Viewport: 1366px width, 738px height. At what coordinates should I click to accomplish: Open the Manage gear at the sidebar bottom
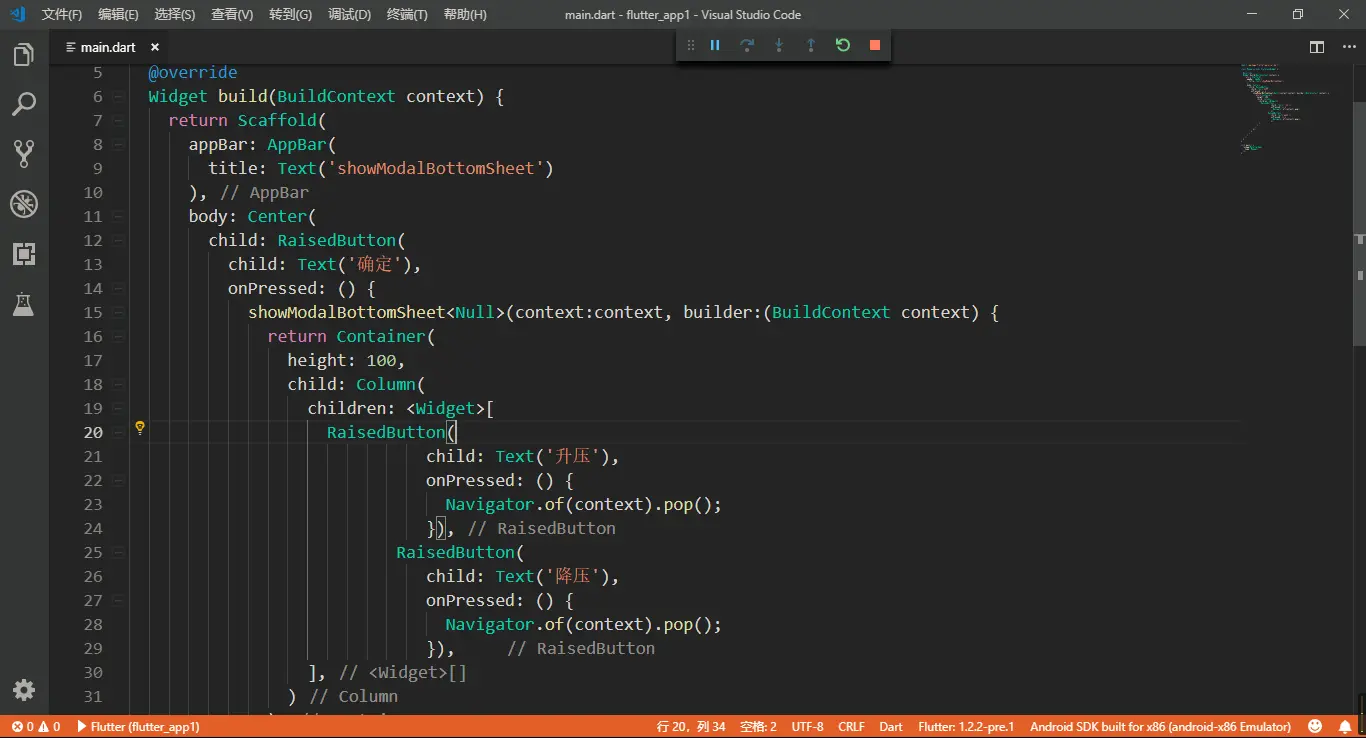(x=24, y=690)
